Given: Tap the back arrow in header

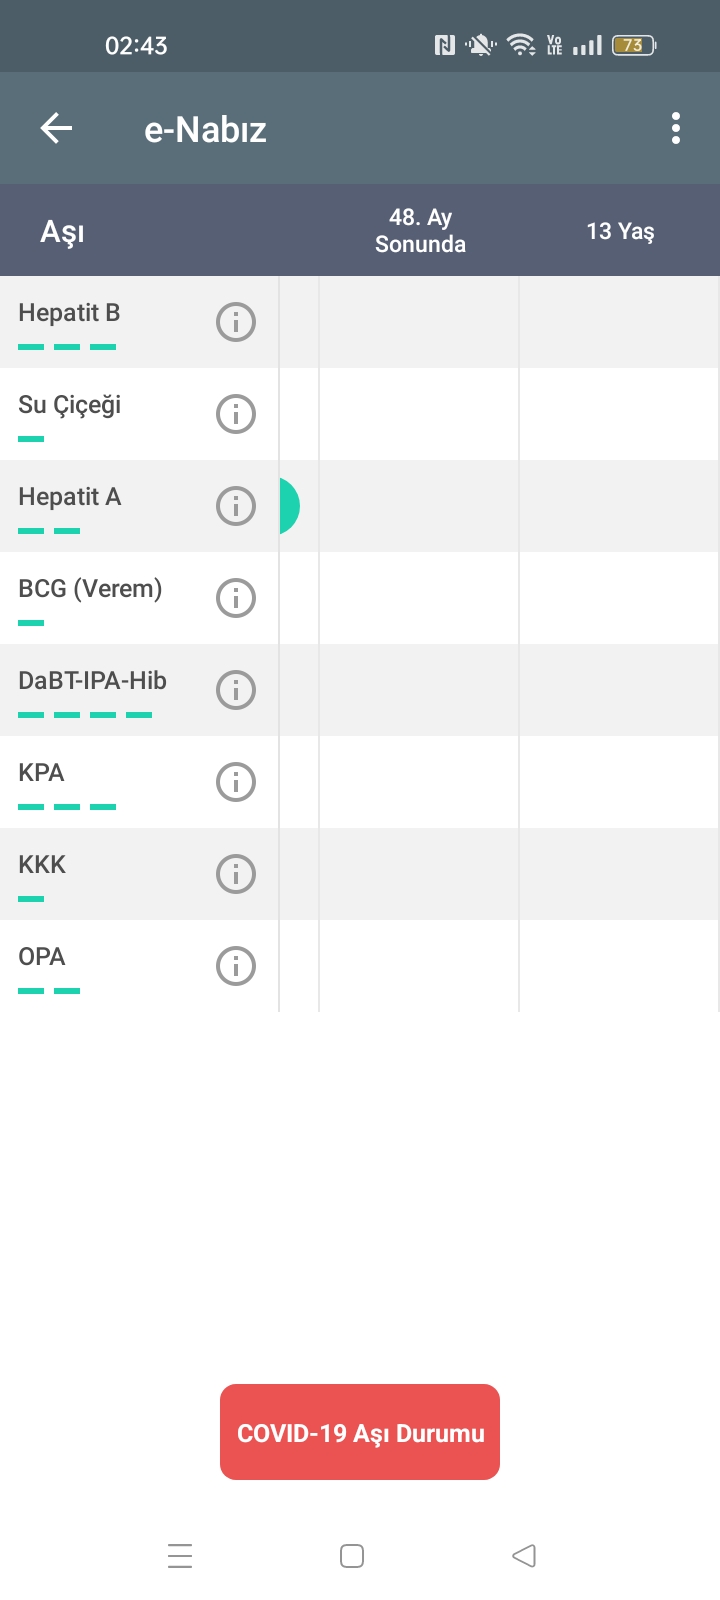Looking at the screenshot, I should pyautogui.click(x=57, y=128).
